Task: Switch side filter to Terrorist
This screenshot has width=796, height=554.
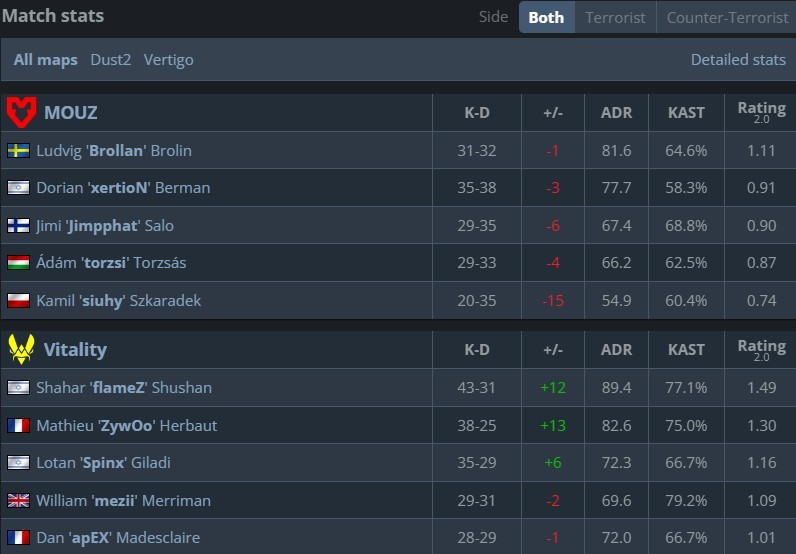Action: 615,17
